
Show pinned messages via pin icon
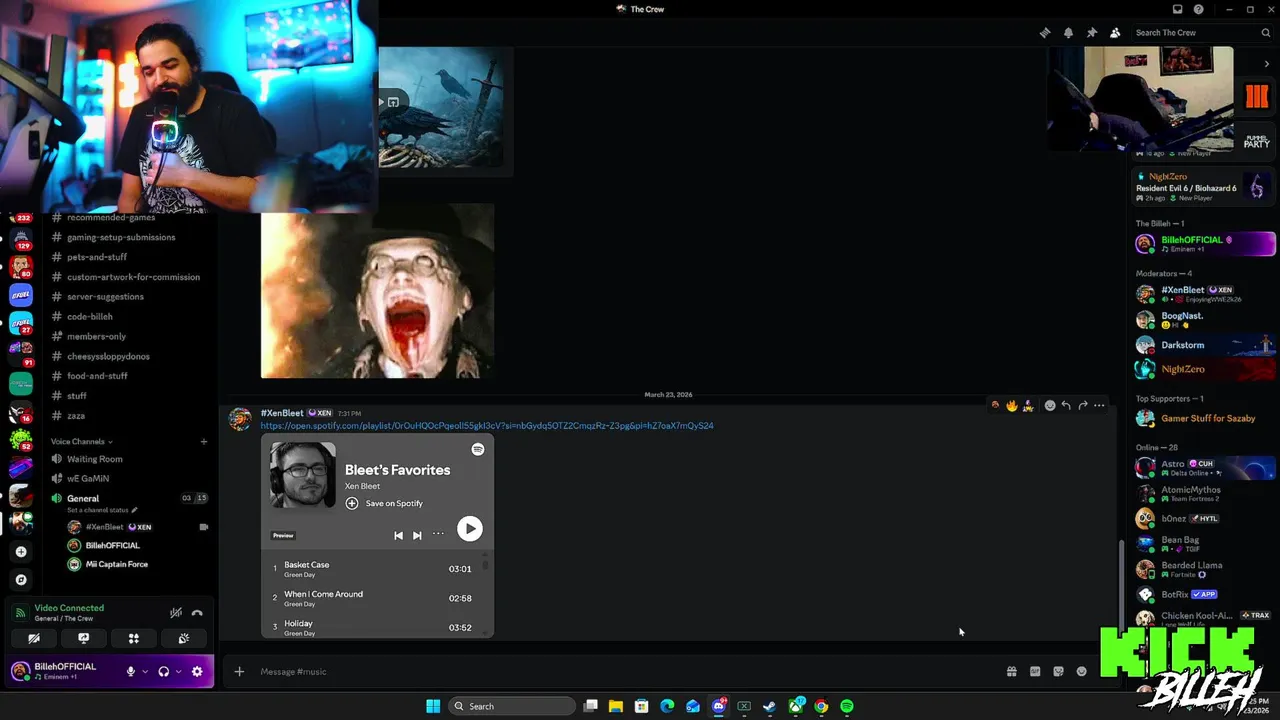coord(1091,33)
